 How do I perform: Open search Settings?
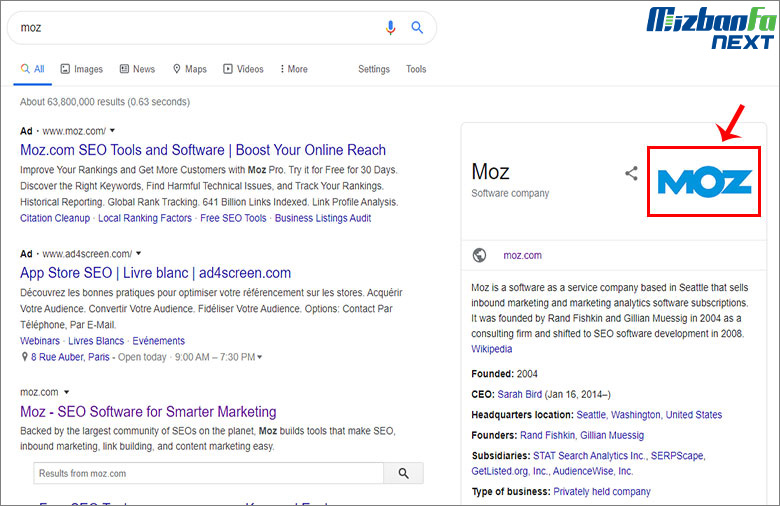374,69
